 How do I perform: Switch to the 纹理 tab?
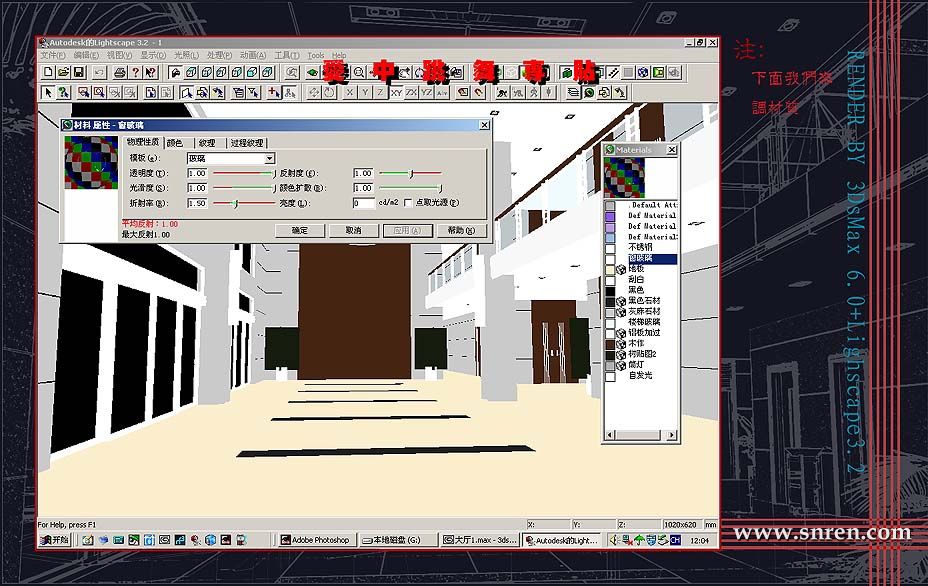pyautogui.click(x=207, y=143)
